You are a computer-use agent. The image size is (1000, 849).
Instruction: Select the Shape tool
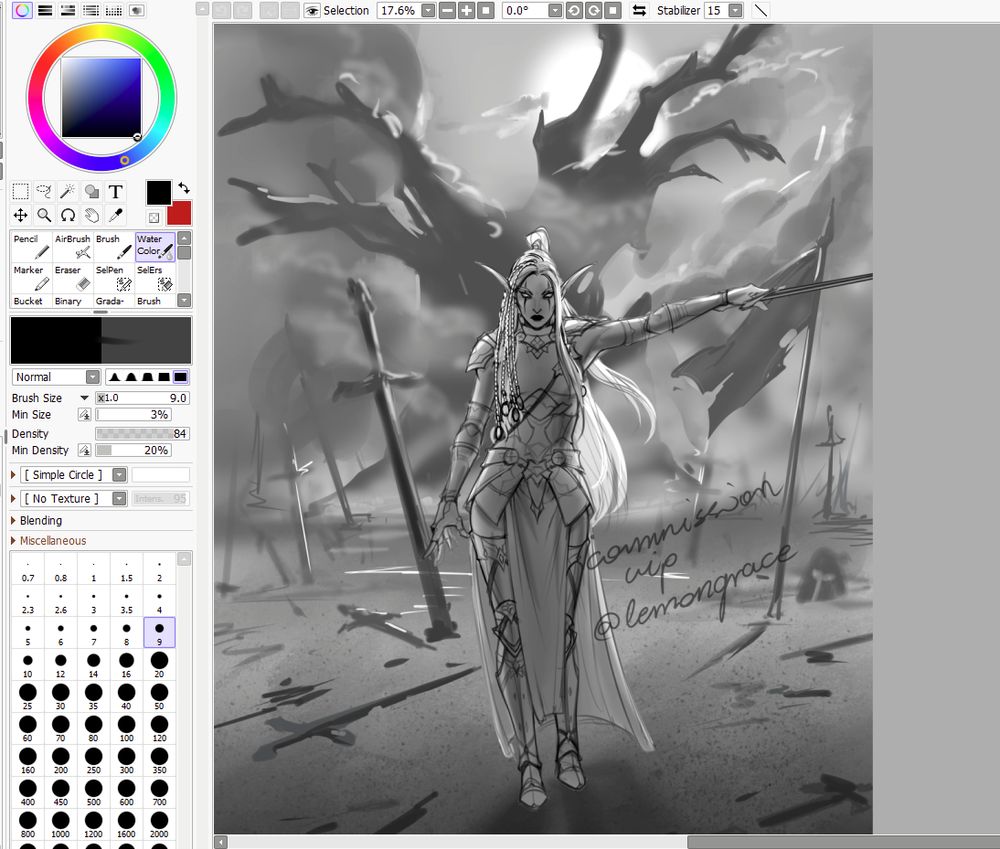(92, 191)
